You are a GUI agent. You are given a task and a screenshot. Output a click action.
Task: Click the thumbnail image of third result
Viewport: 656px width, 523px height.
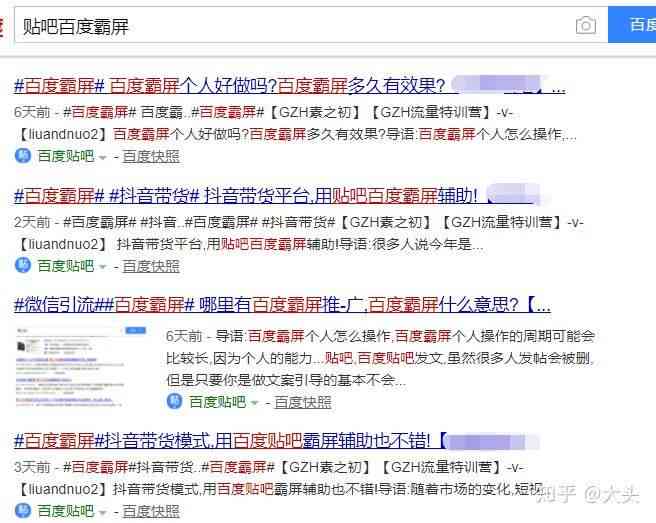pyautogui.click(x=81, y=366)
